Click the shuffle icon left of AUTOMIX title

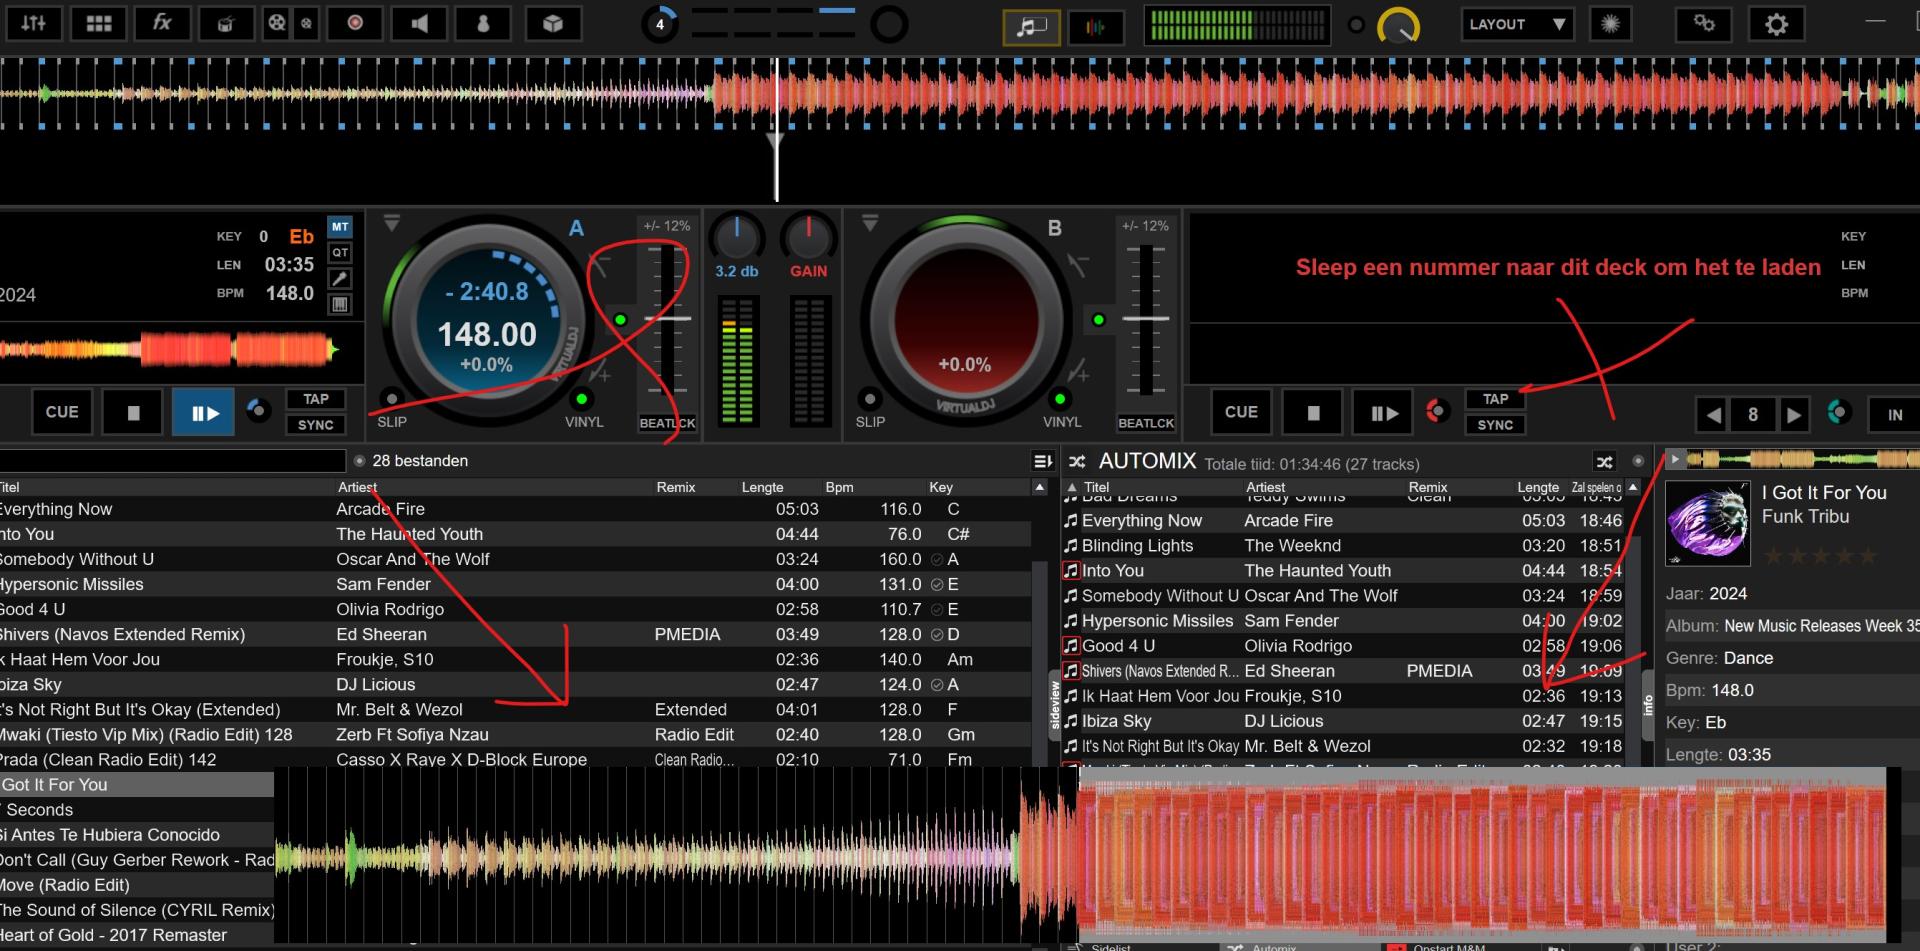(x=1077, y=462)
